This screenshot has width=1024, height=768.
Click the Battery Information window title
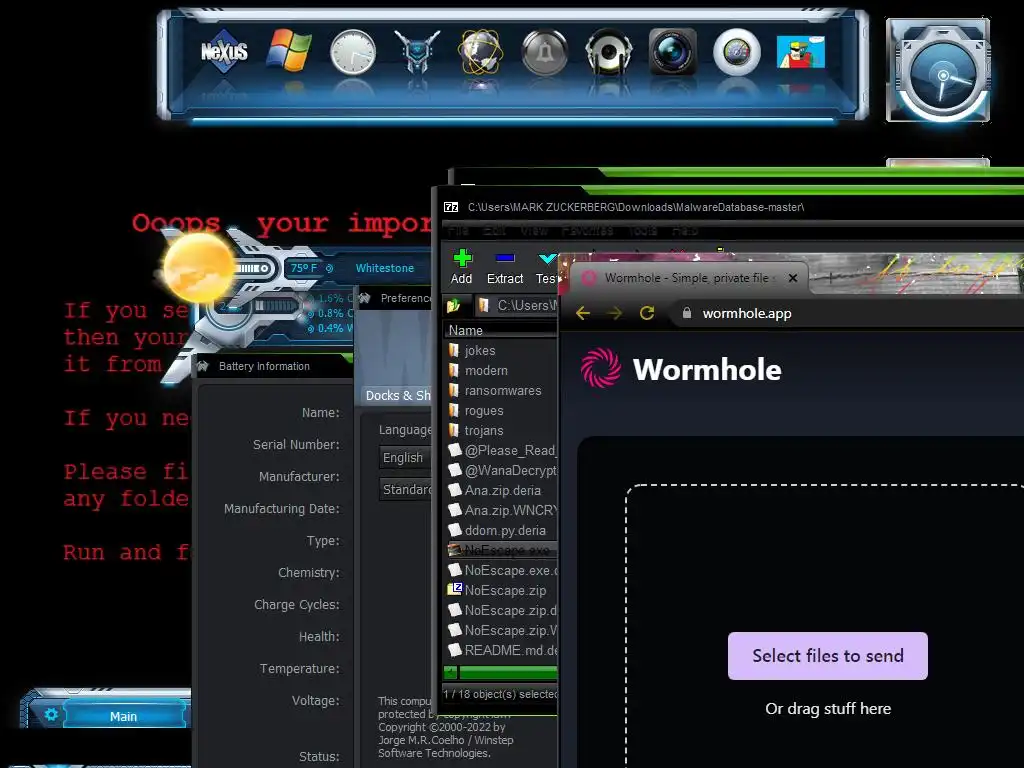coord(264,366)
